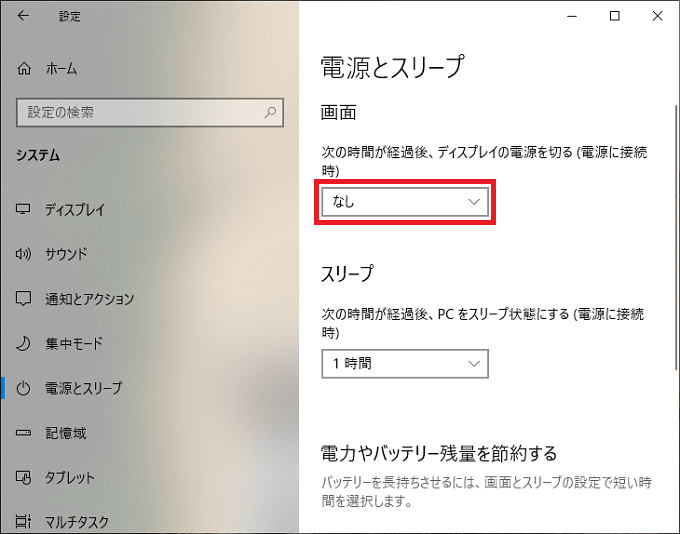Click the notifications speech bubble icon
680x534 pixels.
23,298
